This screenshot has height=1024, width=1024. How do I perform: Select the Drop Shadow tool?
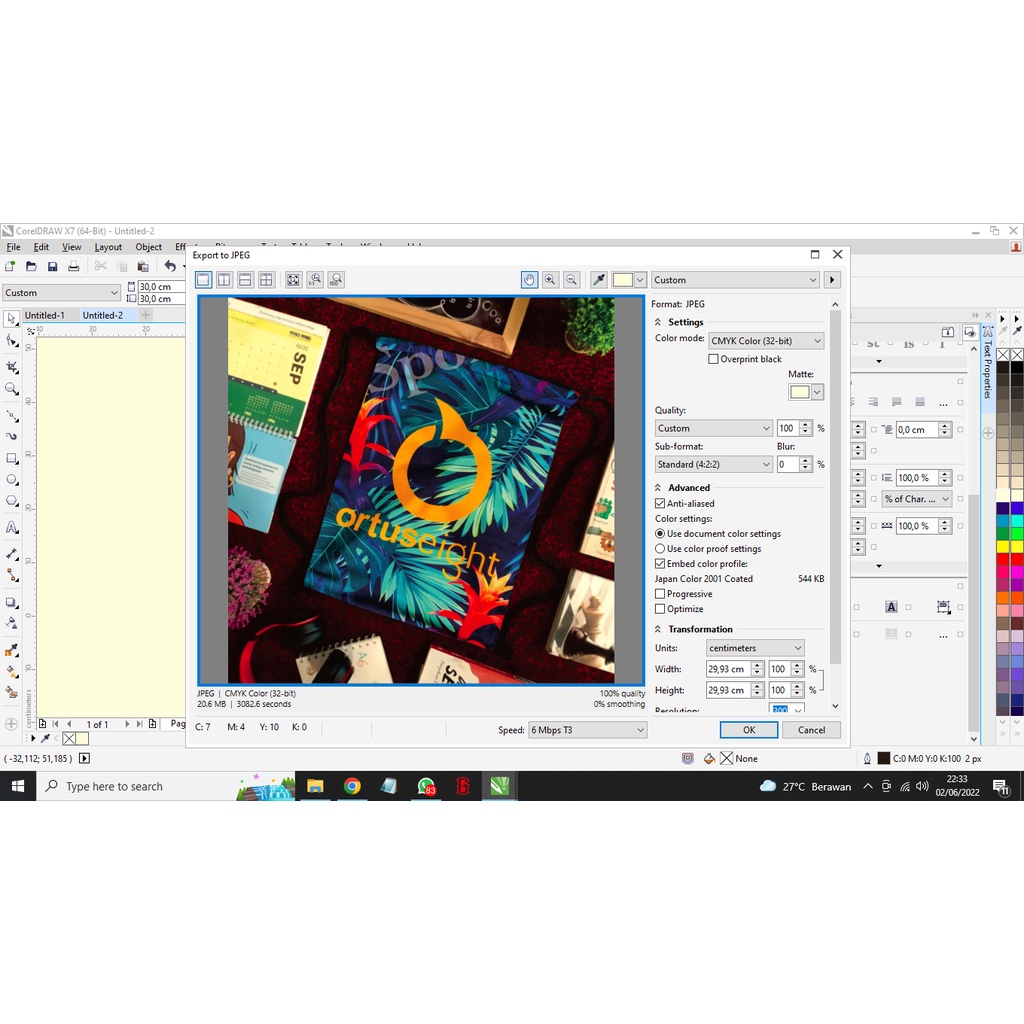pos(11,602)
